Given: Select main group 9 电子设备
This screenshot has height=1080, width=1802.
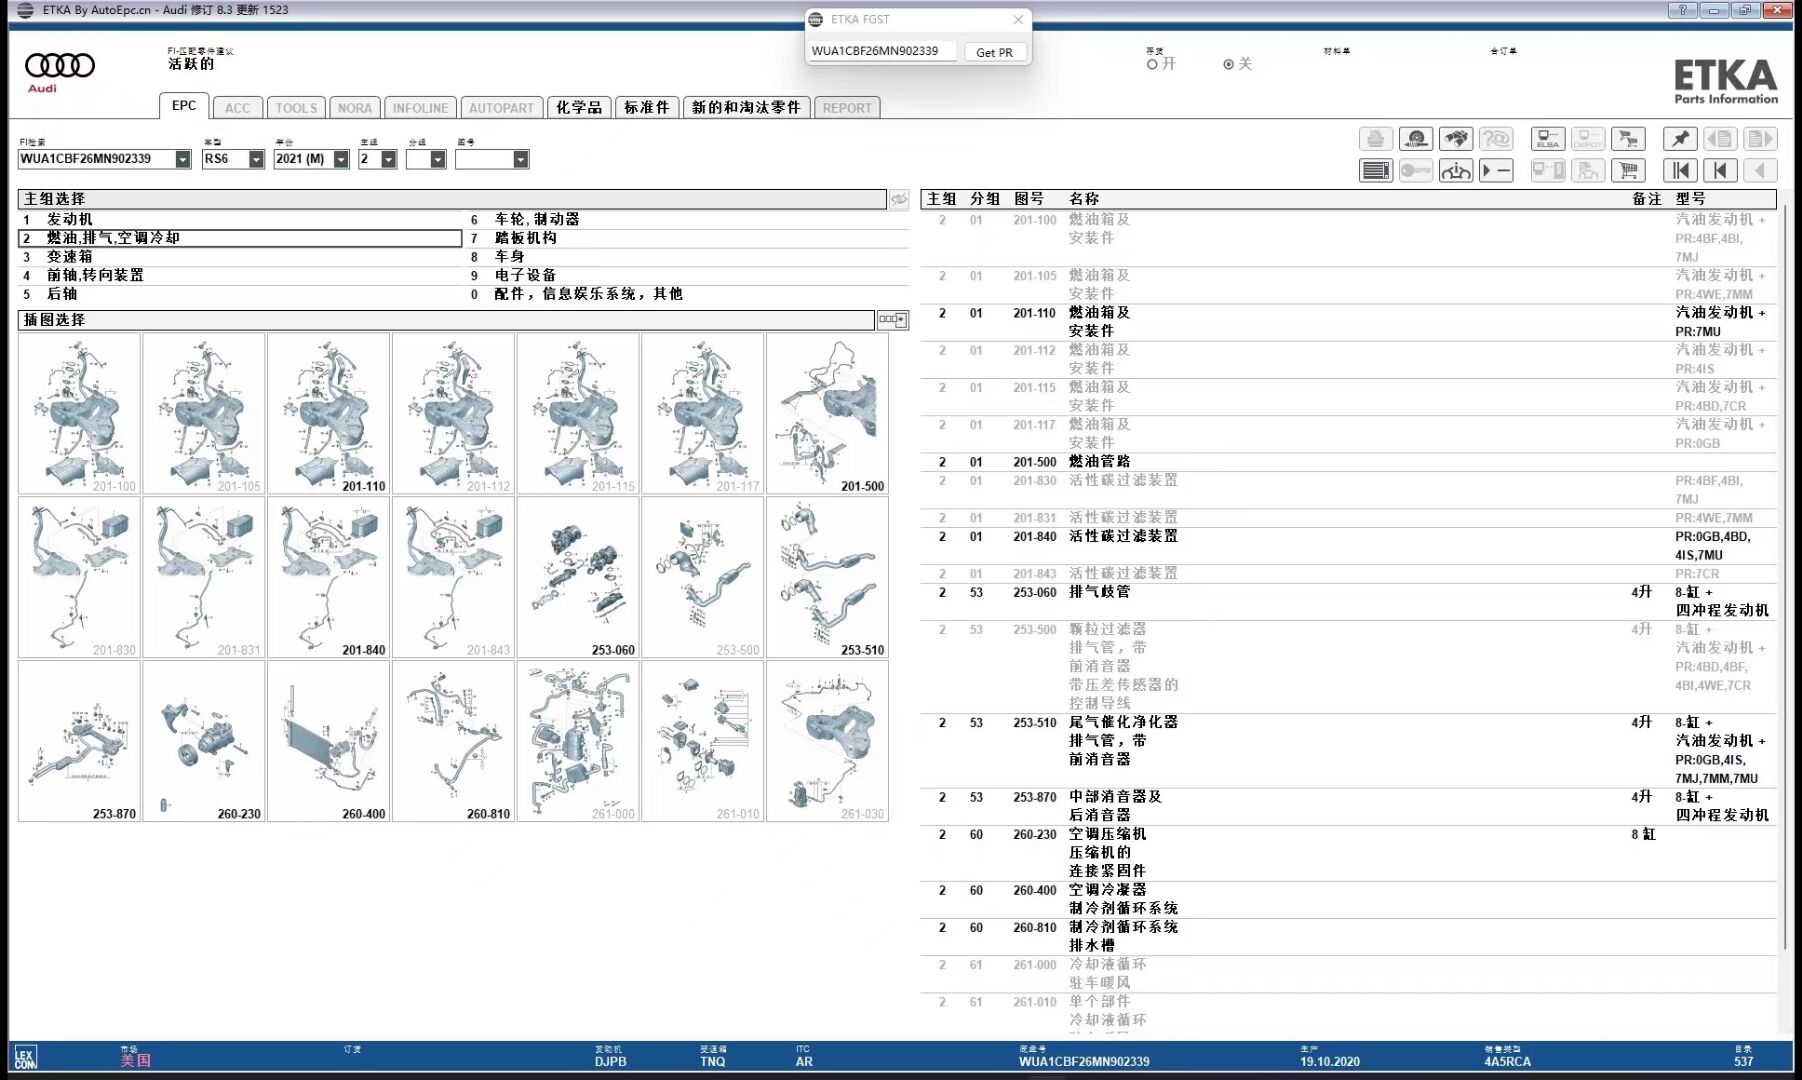Looking at the screenshot, I should point(687,275).
